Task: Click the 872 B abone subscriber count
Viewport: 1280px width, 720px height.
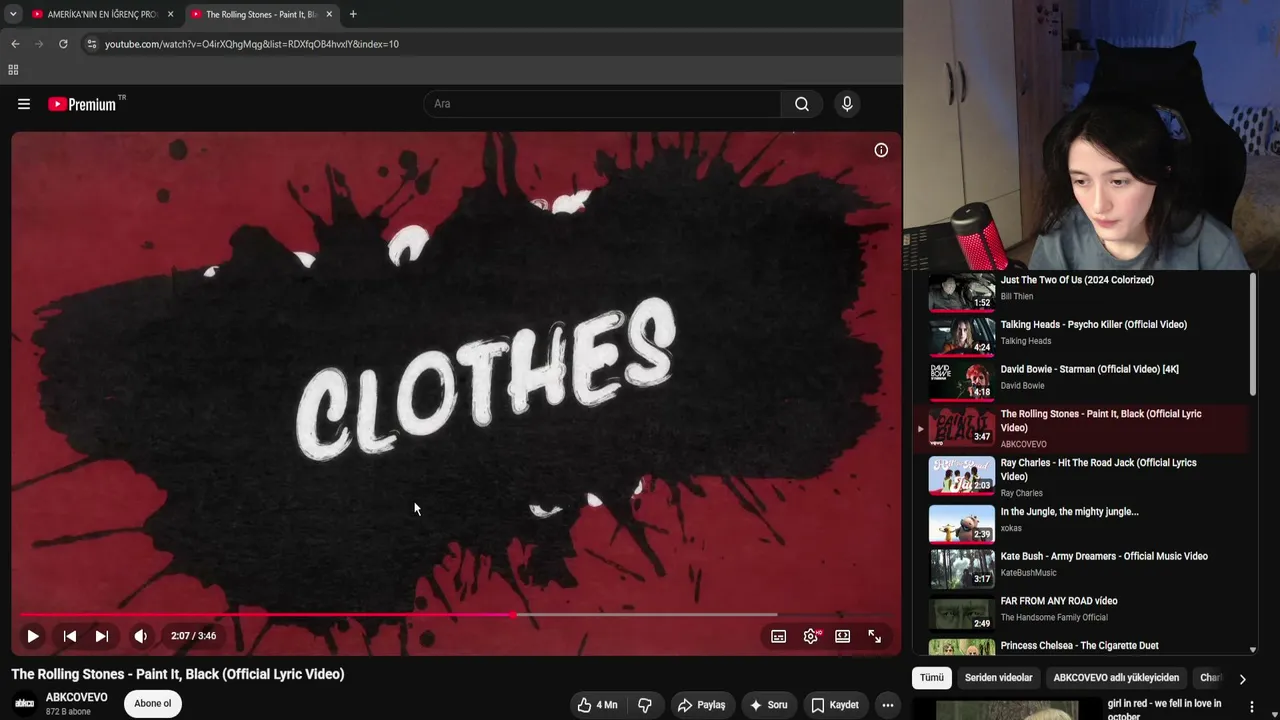Action: point(68,712)
